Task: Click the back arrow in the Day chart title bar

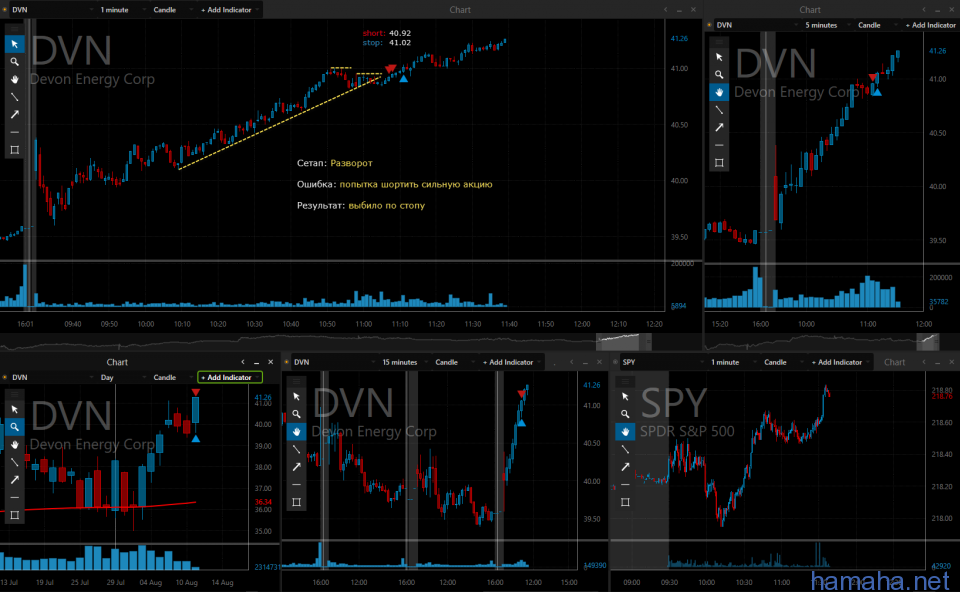Action: pyautogui.click(x=243, y=362)
